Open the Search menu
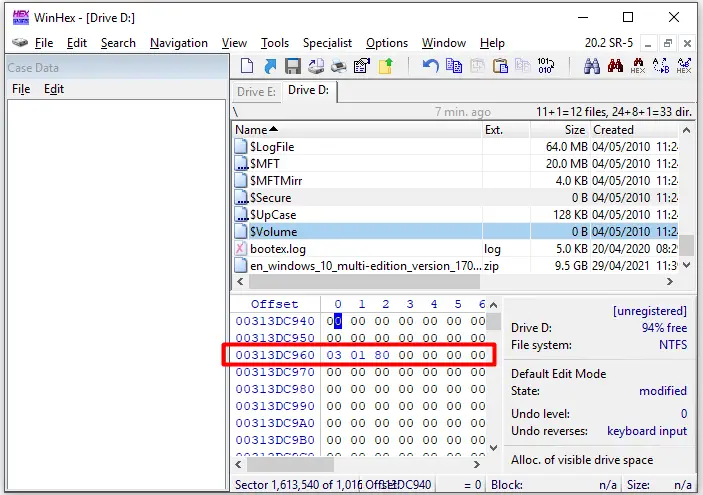Viewport: 703px width, 495px height. [x=118, y=43]
